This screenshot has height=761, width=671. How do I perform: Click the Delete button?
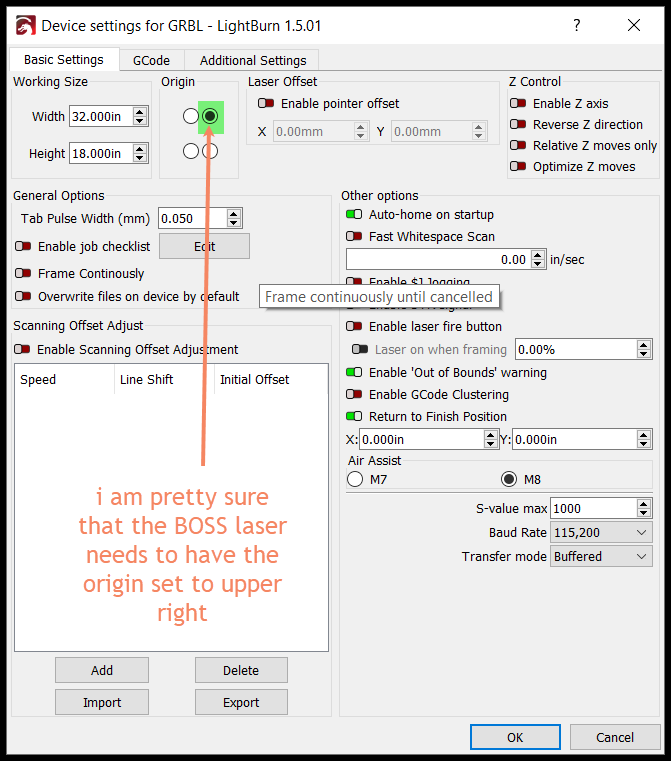pyautogui.click(x=241, y=670)
